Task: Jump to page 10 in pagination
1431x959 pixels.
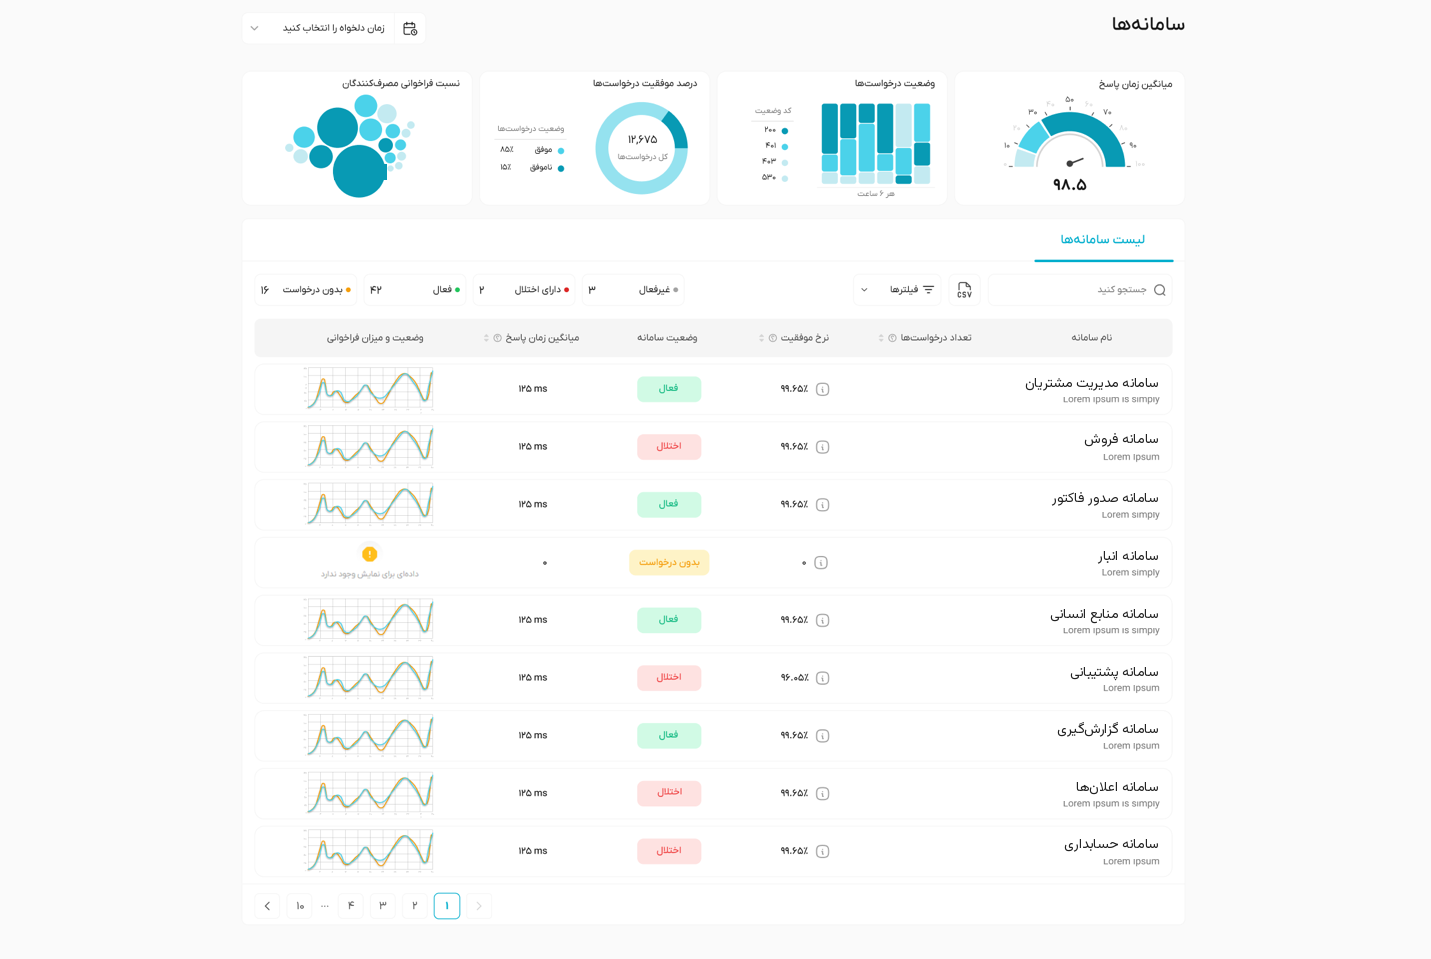Action: [299, 906]
